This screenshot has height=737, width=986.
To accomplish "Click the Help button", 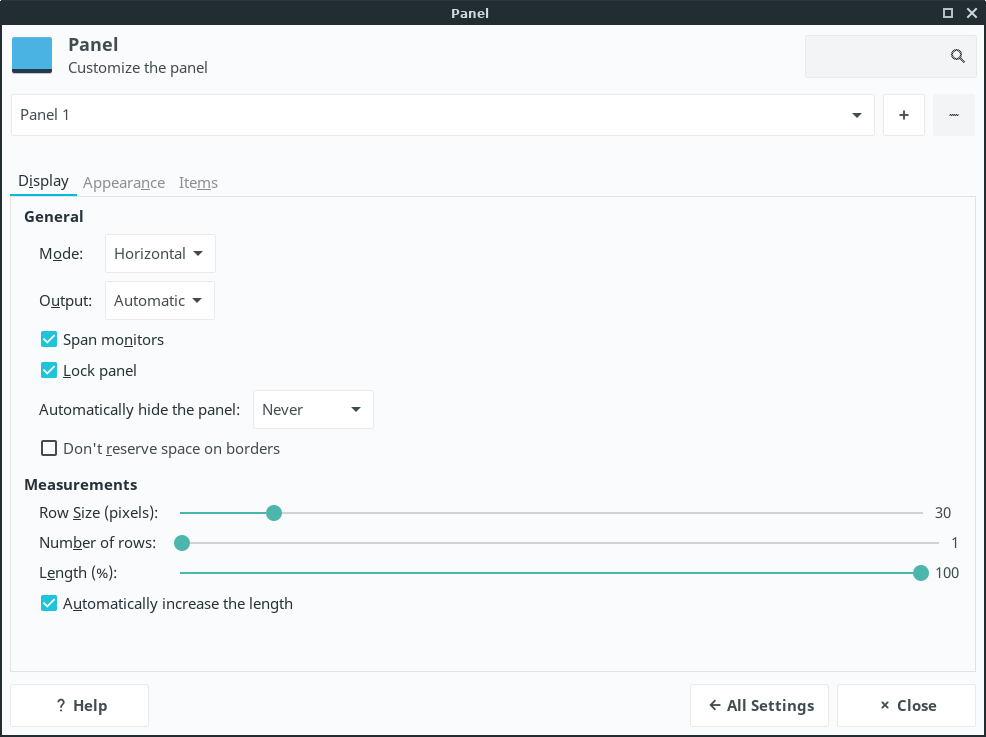I will [x=80, y=706].
